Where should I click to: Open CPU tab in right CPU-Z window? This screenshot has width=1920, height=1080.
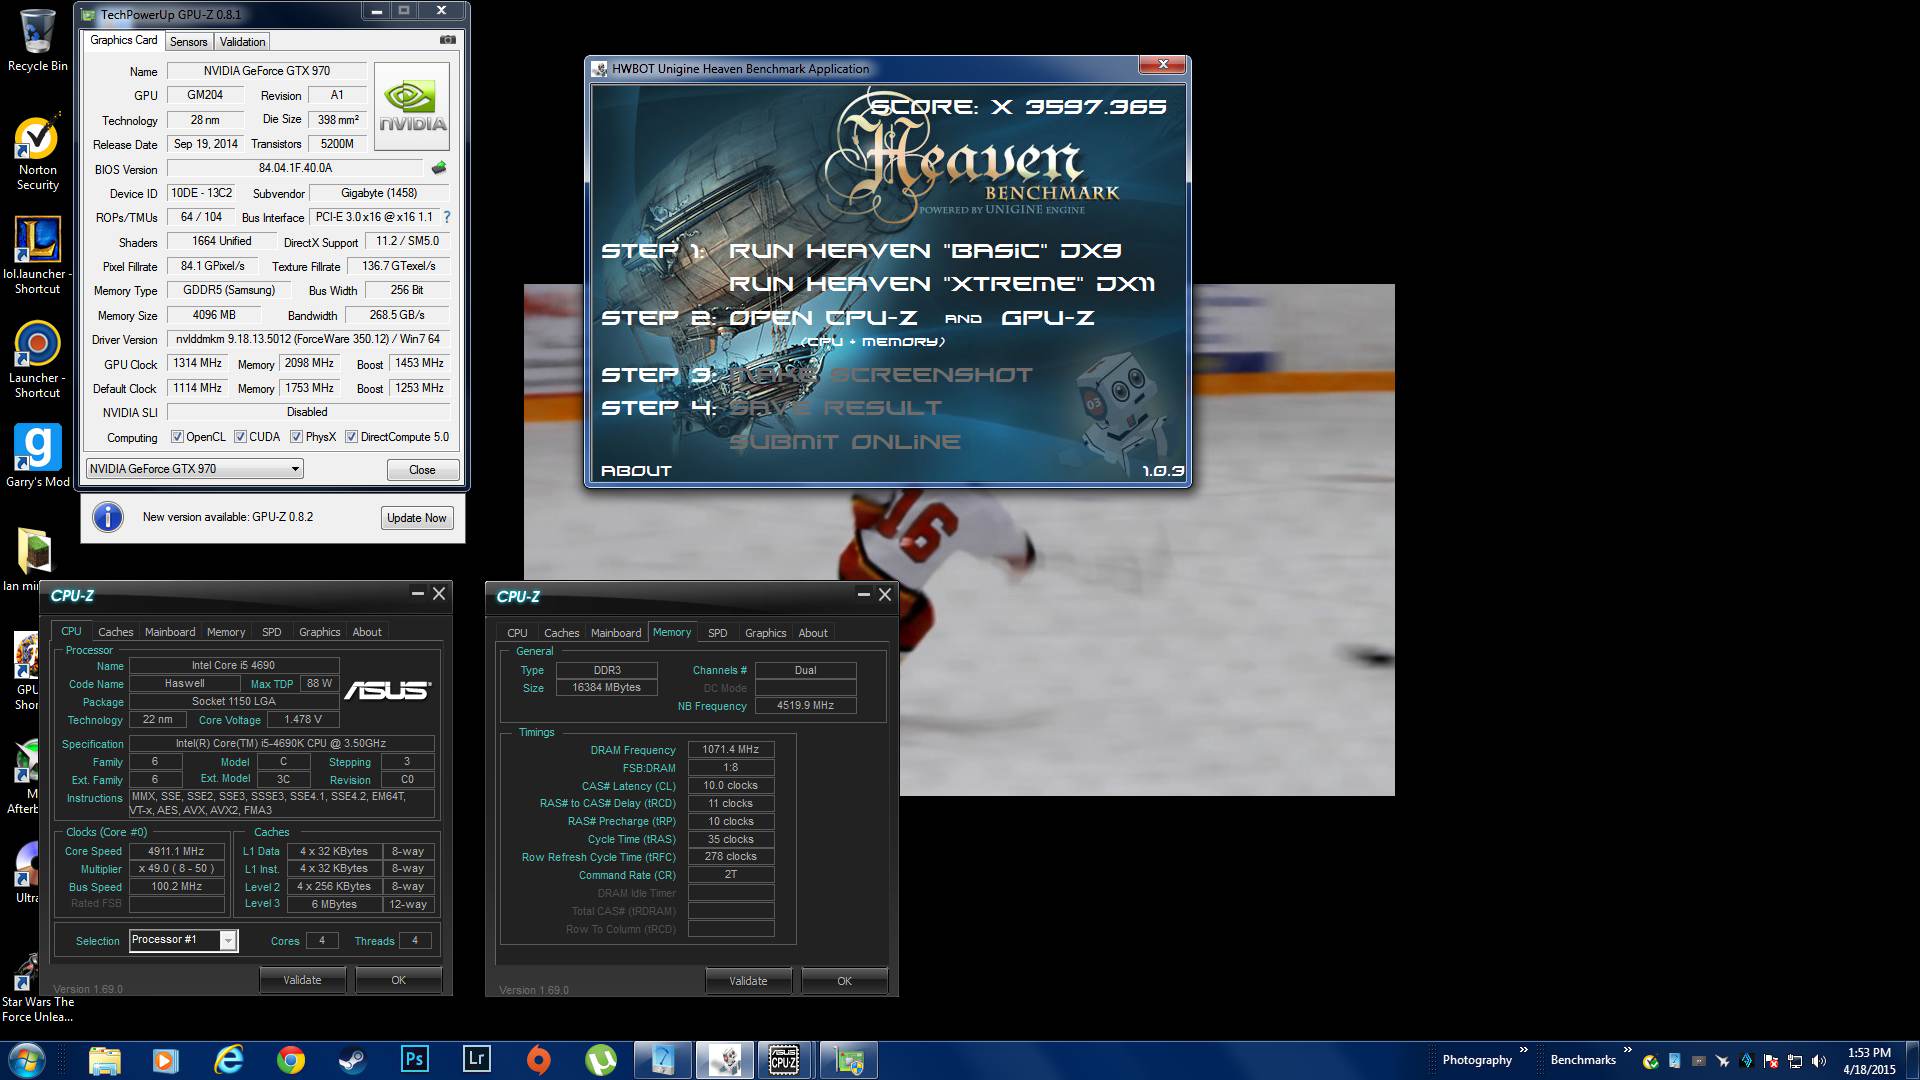pyautogui.click(x=517, y=633)
